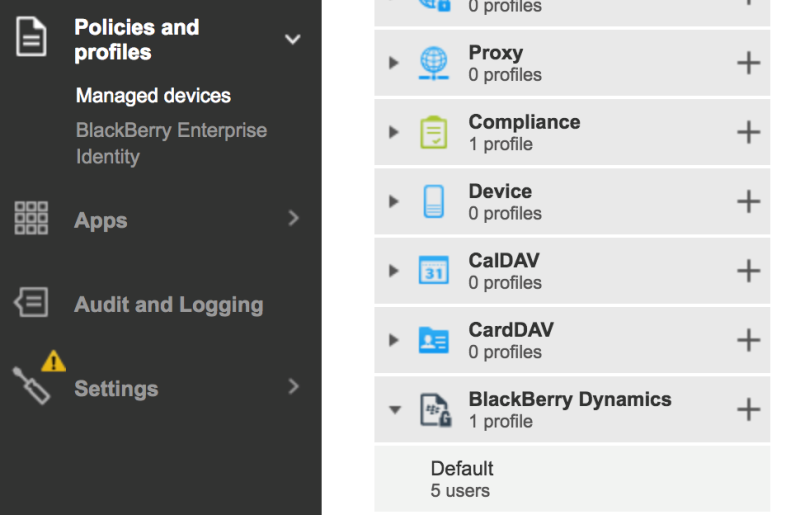Click the Apps grid icon

coord(31,218)
